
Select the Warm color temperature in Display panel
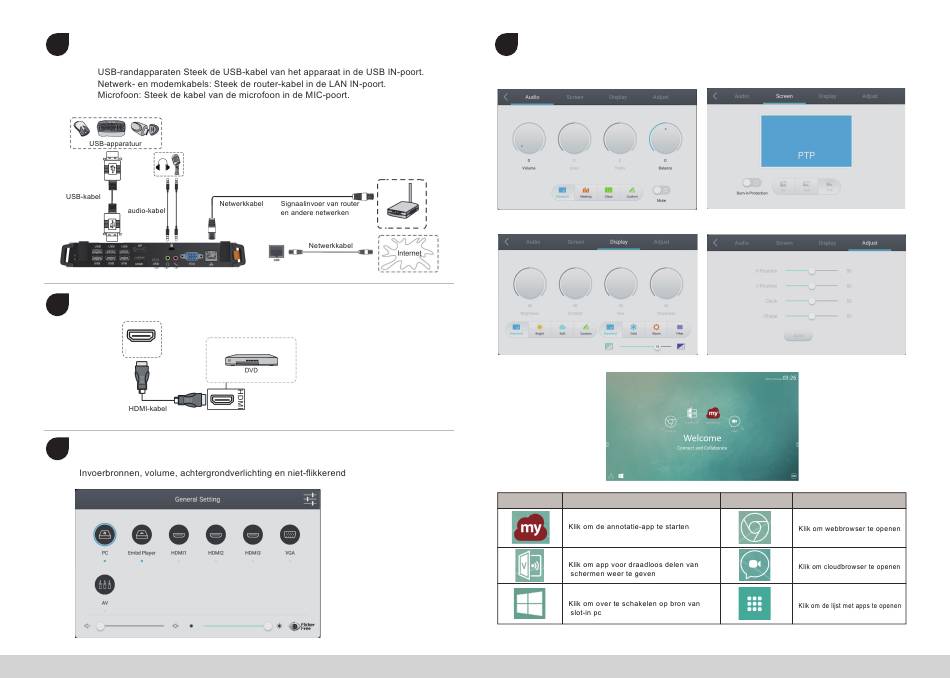click(656, 330)
